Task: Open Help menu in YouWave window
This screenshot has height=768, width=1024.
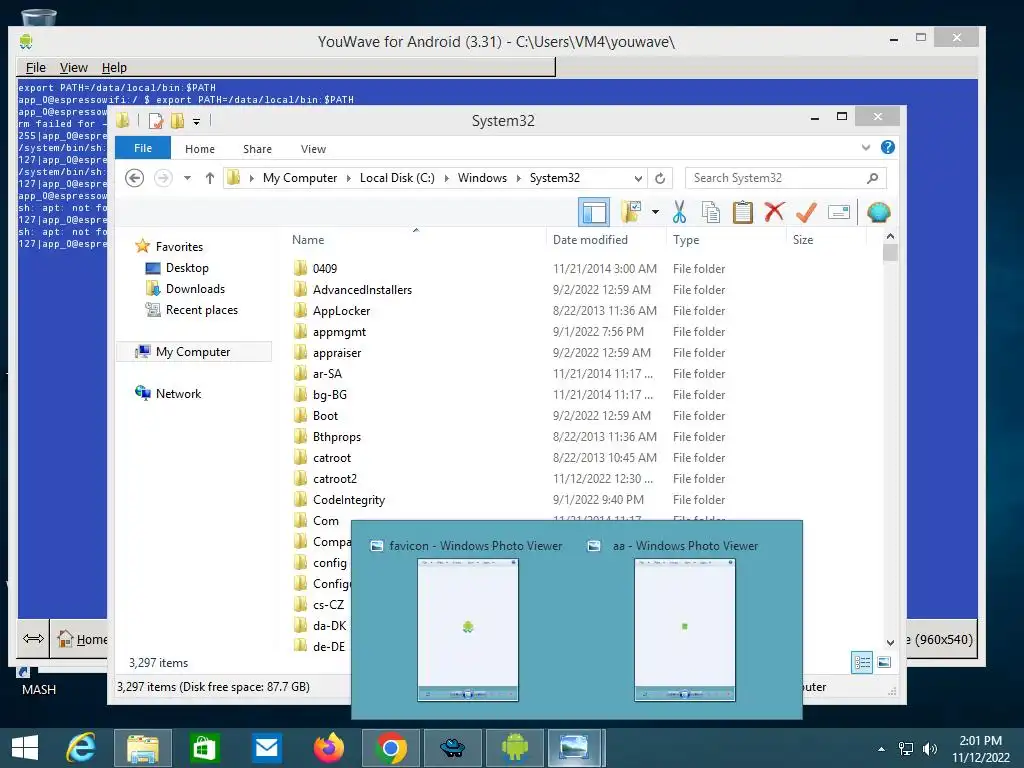Action: [114, 67]
